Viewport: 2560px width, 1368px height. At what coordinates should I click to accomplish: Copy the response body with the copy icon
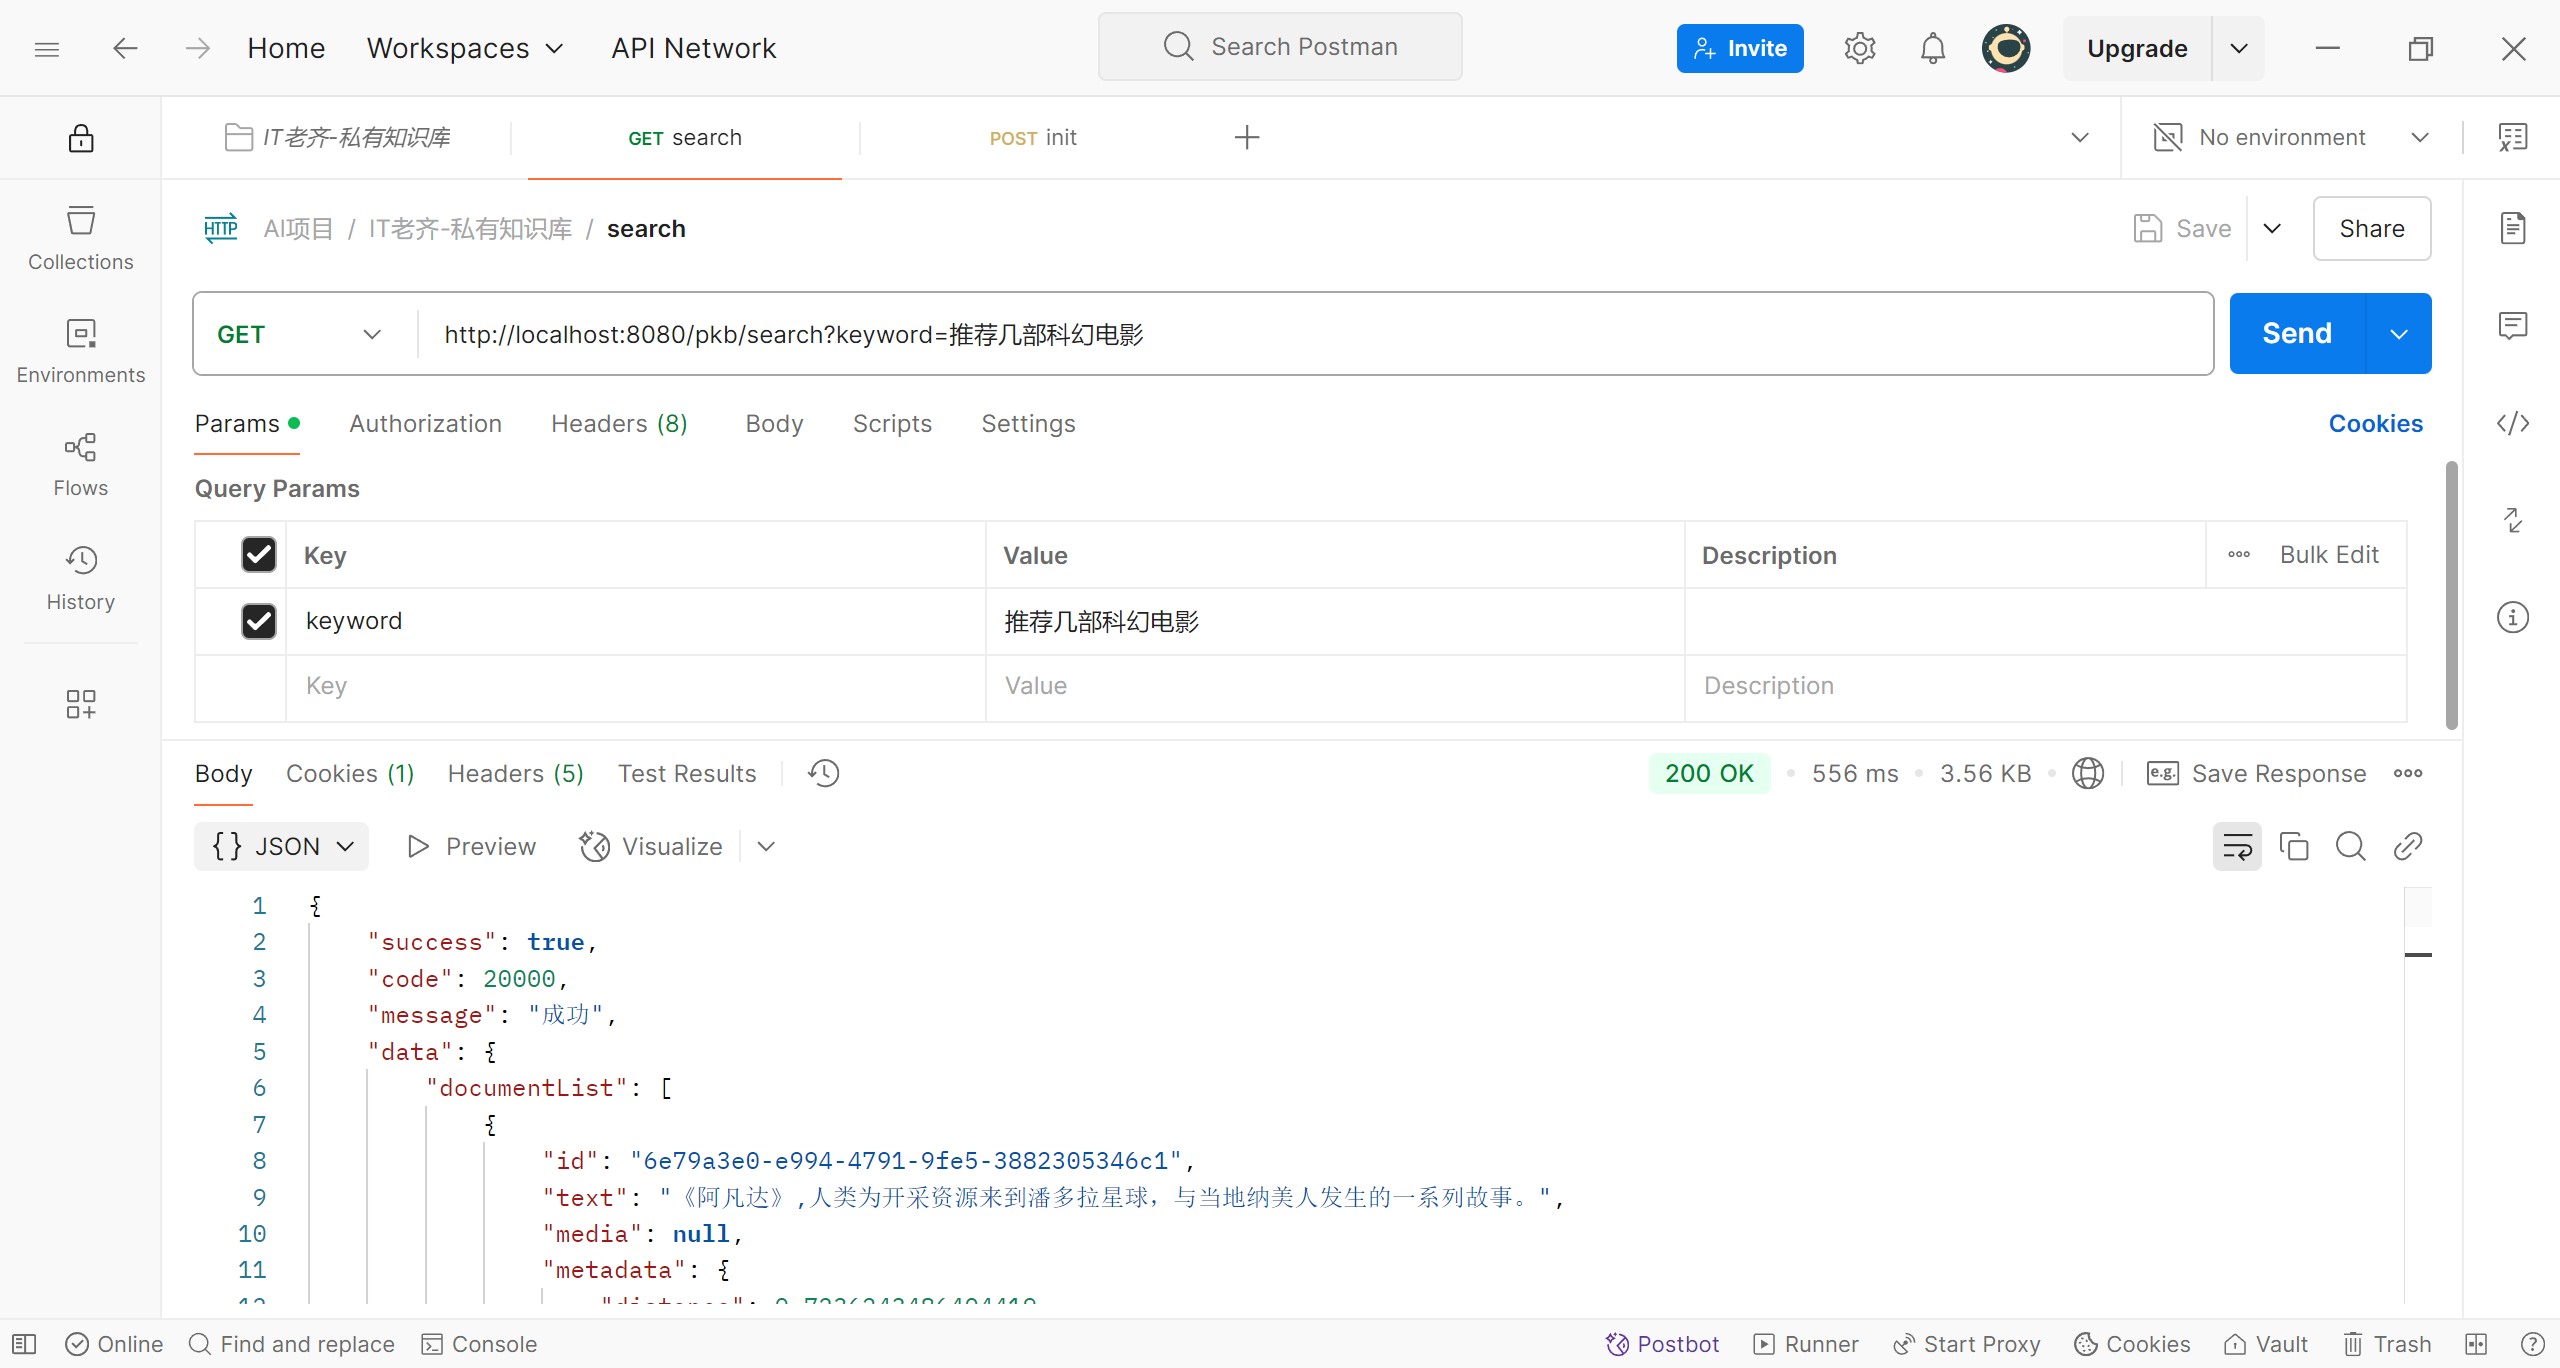tap(2293, 846)
